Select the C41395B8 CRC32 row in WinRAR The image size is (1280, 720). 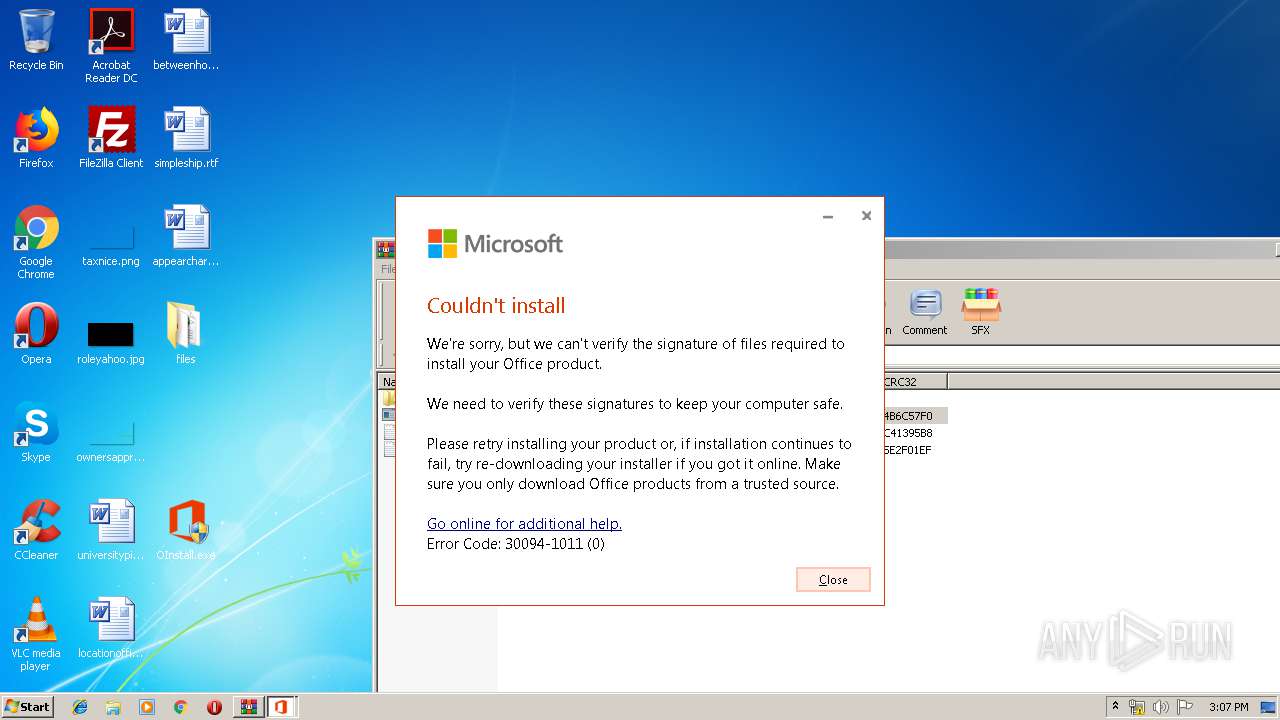[908, 433]
